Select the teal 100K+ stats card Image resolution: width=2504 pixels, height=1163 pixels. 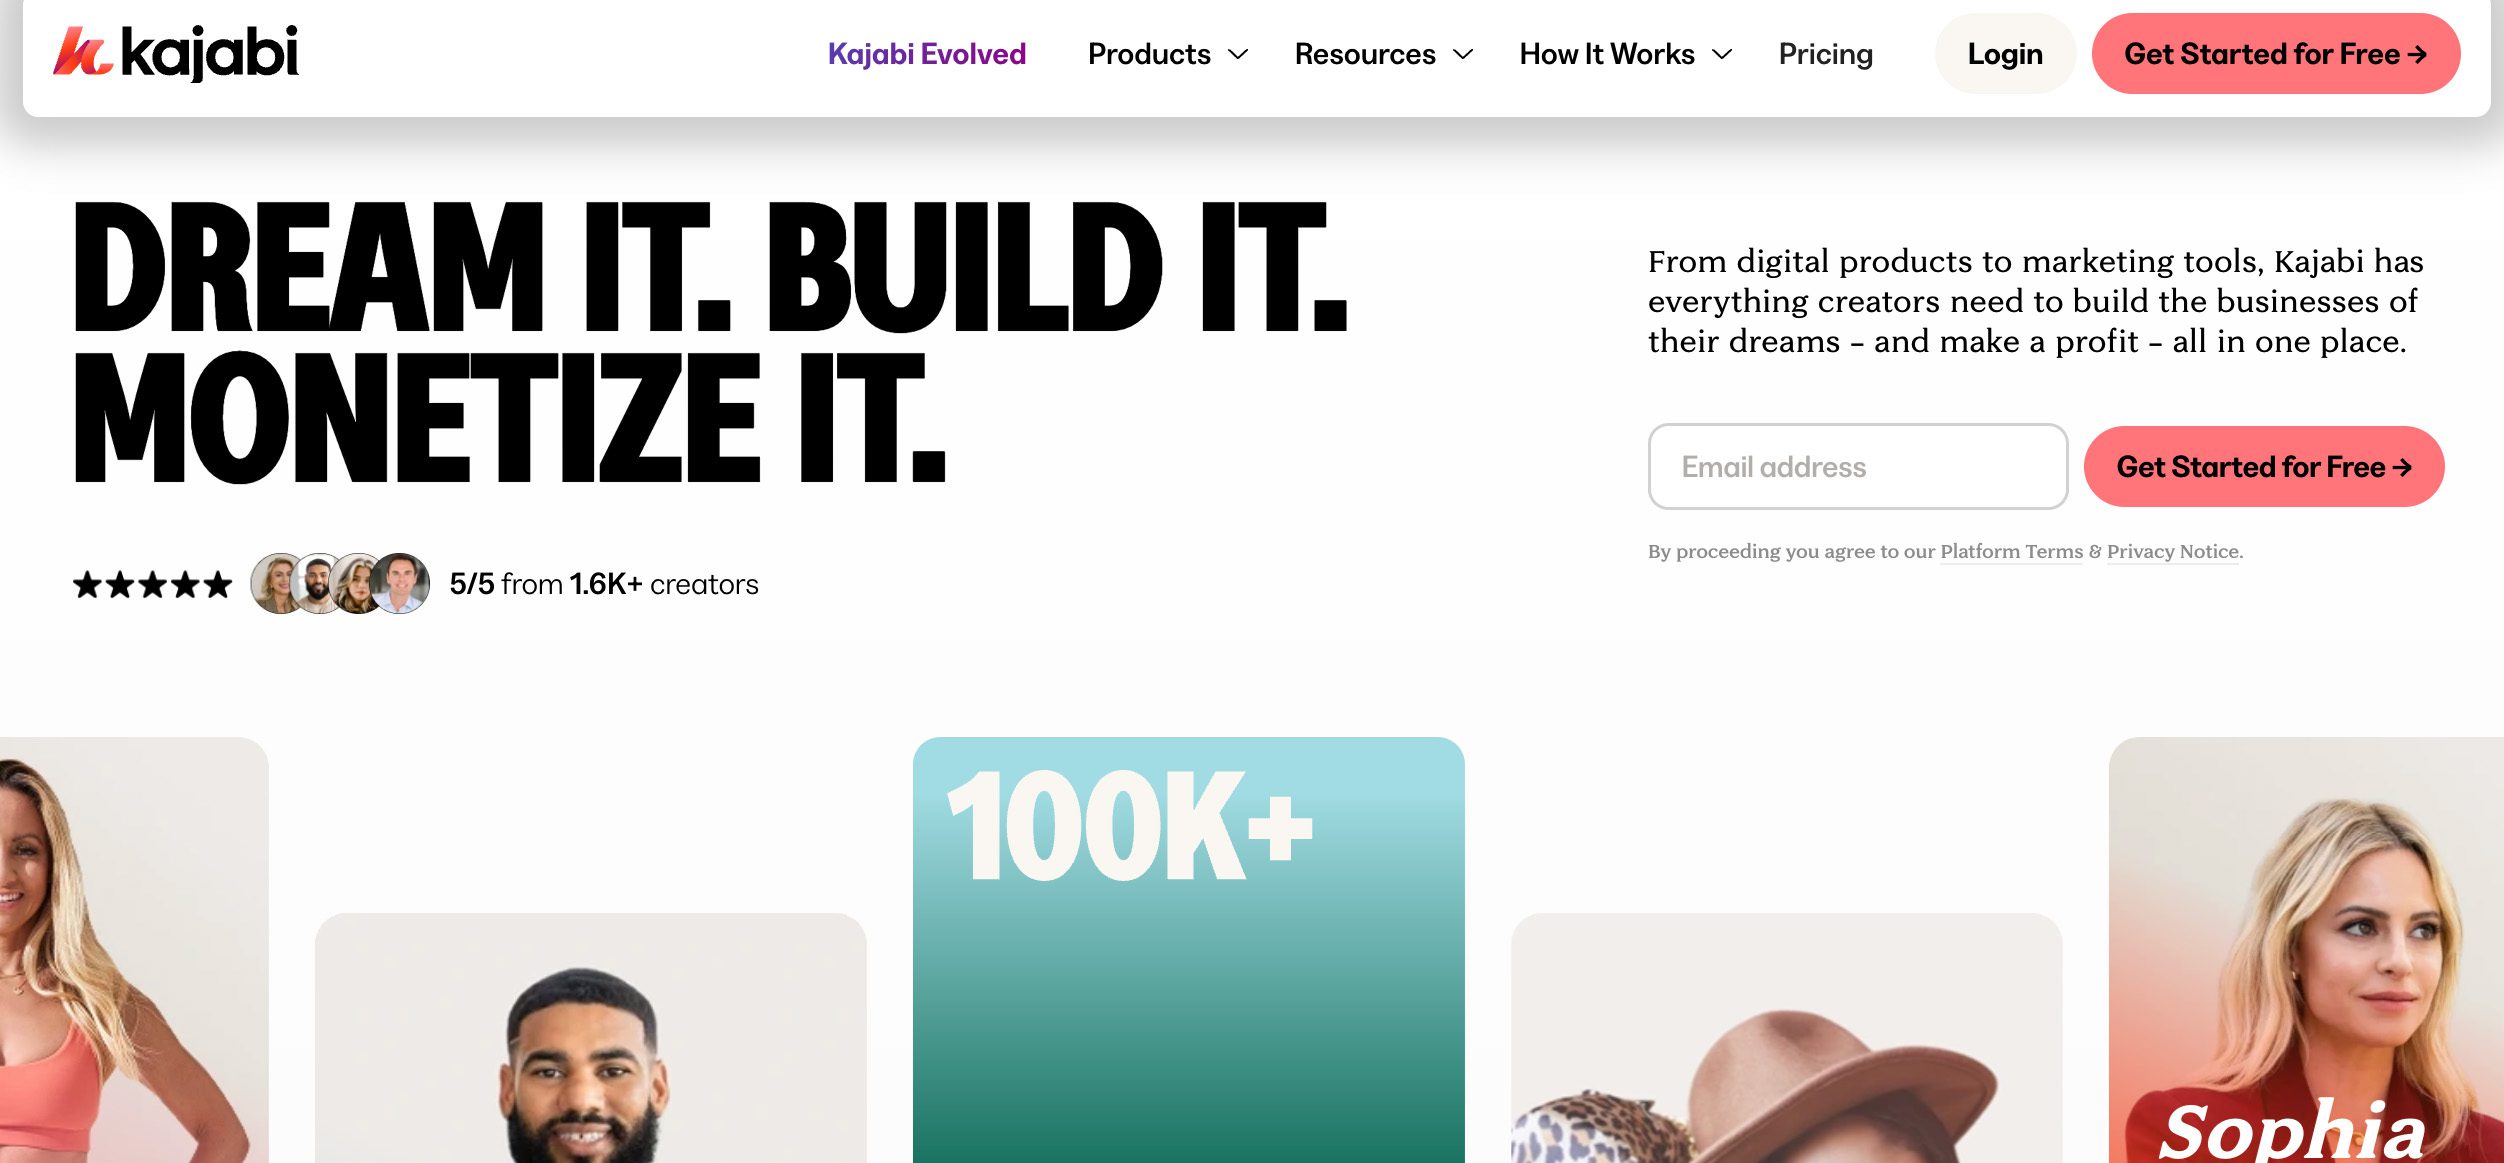point(1189,950)
